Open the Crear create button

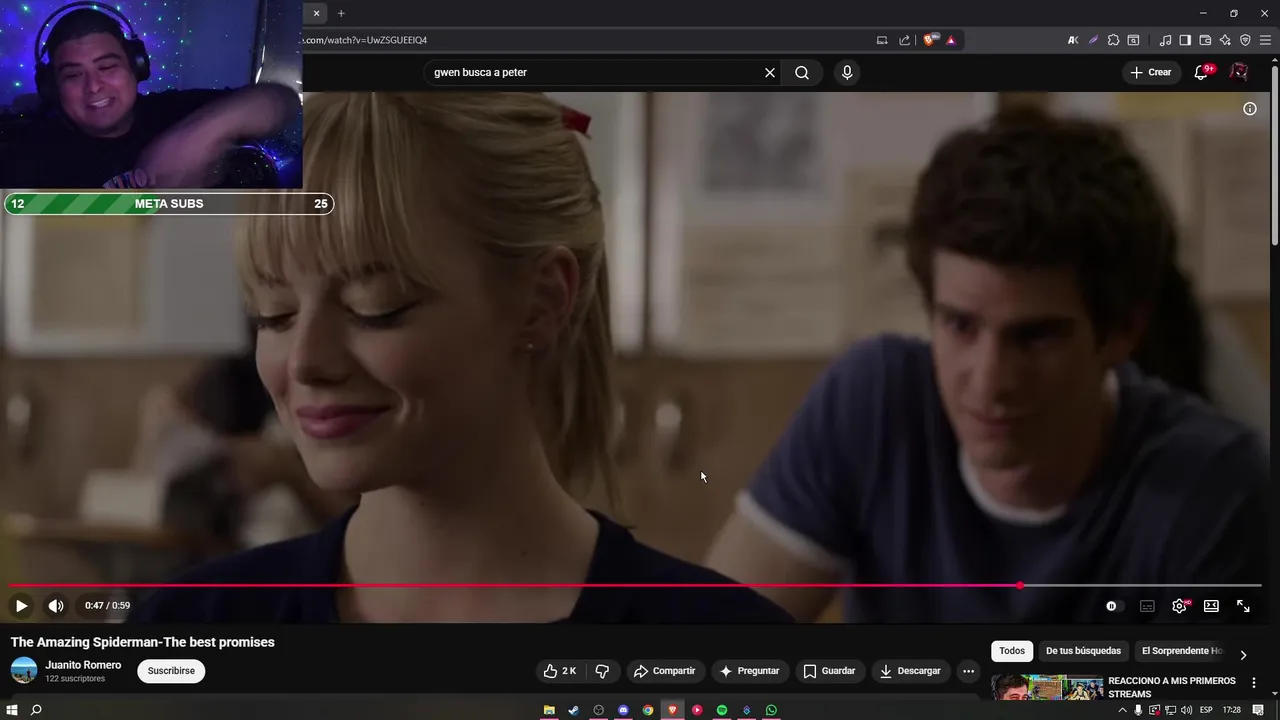pos(1151,72)
